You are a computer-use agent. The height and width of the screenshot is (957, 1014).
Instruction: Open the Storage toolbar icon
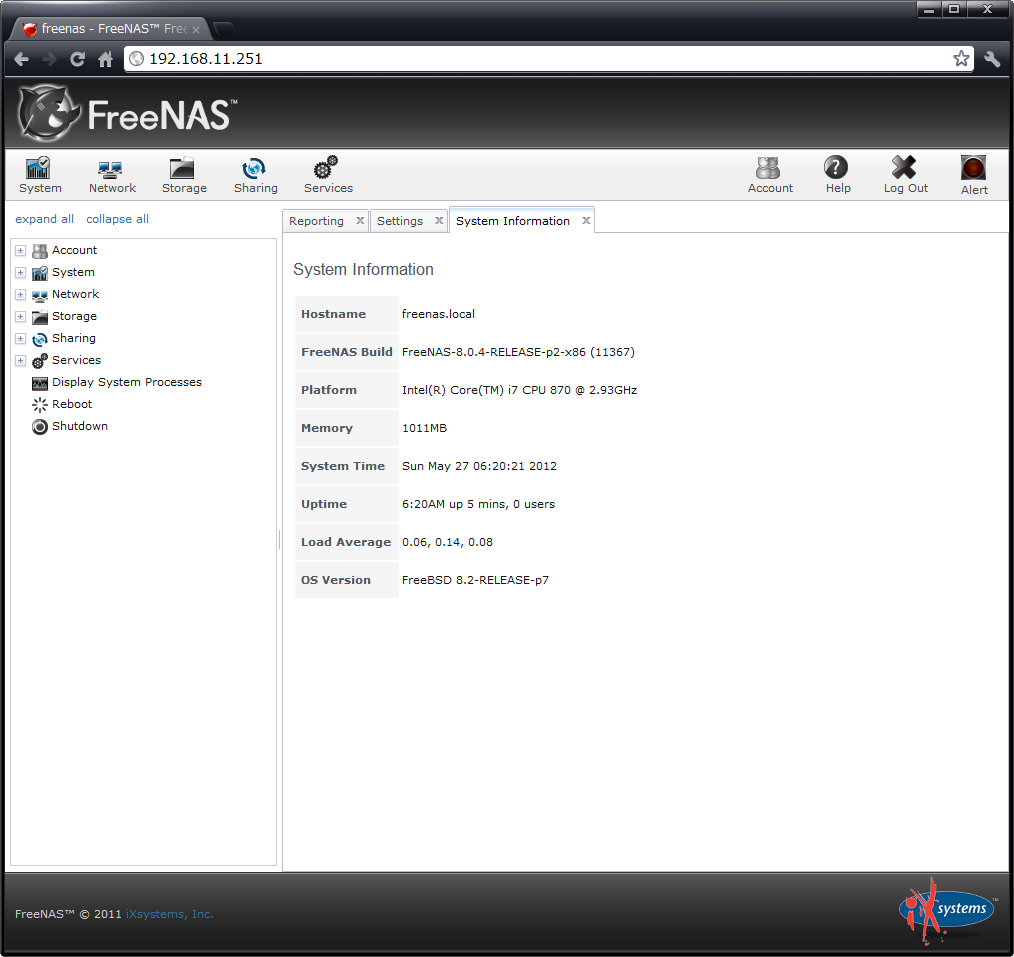click(x=184, y=175)
